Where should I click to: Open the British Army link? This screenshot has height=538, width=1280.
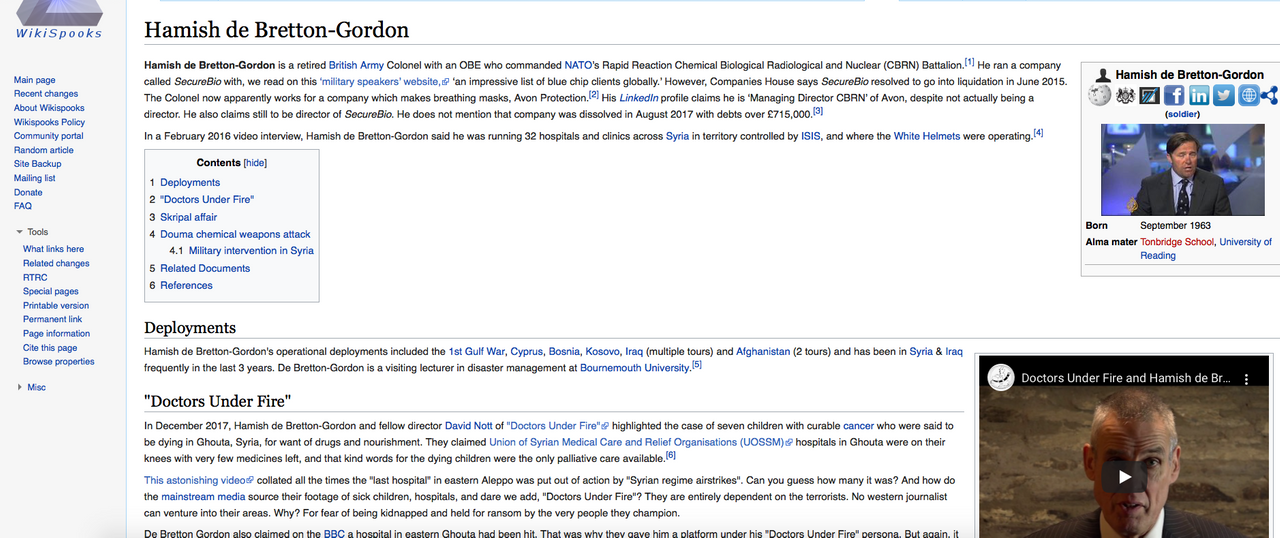[356, 65]
